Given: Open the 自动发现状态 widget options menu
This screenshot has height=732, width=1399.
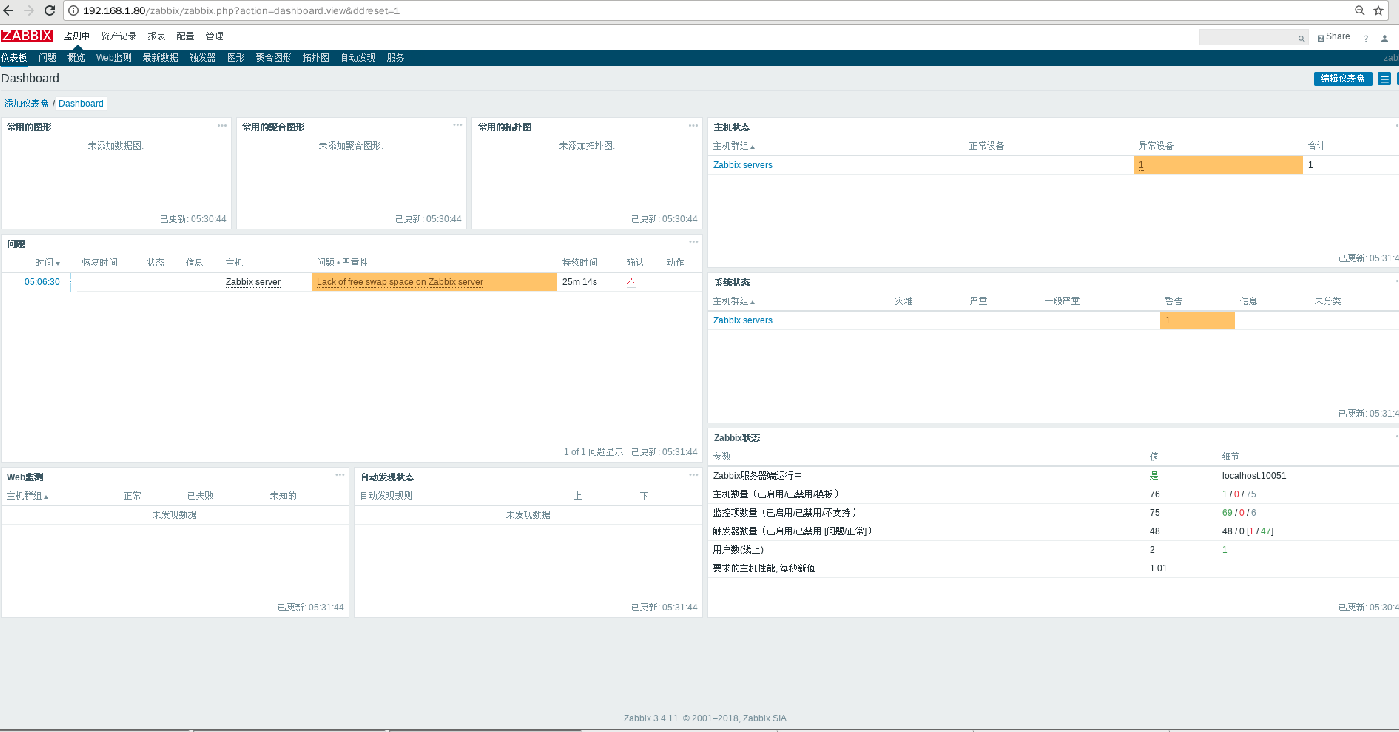Looking at the screenshot, I should point(693,475).
